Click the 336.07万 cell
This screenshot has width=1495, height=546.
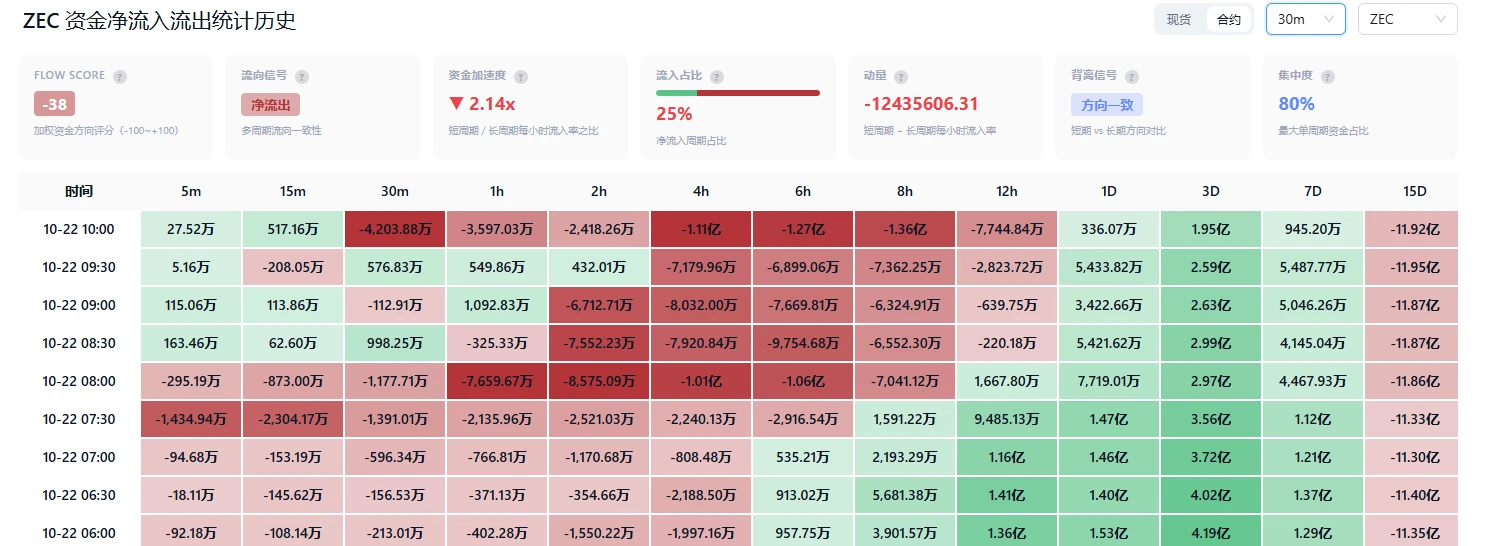(1109, 229)
